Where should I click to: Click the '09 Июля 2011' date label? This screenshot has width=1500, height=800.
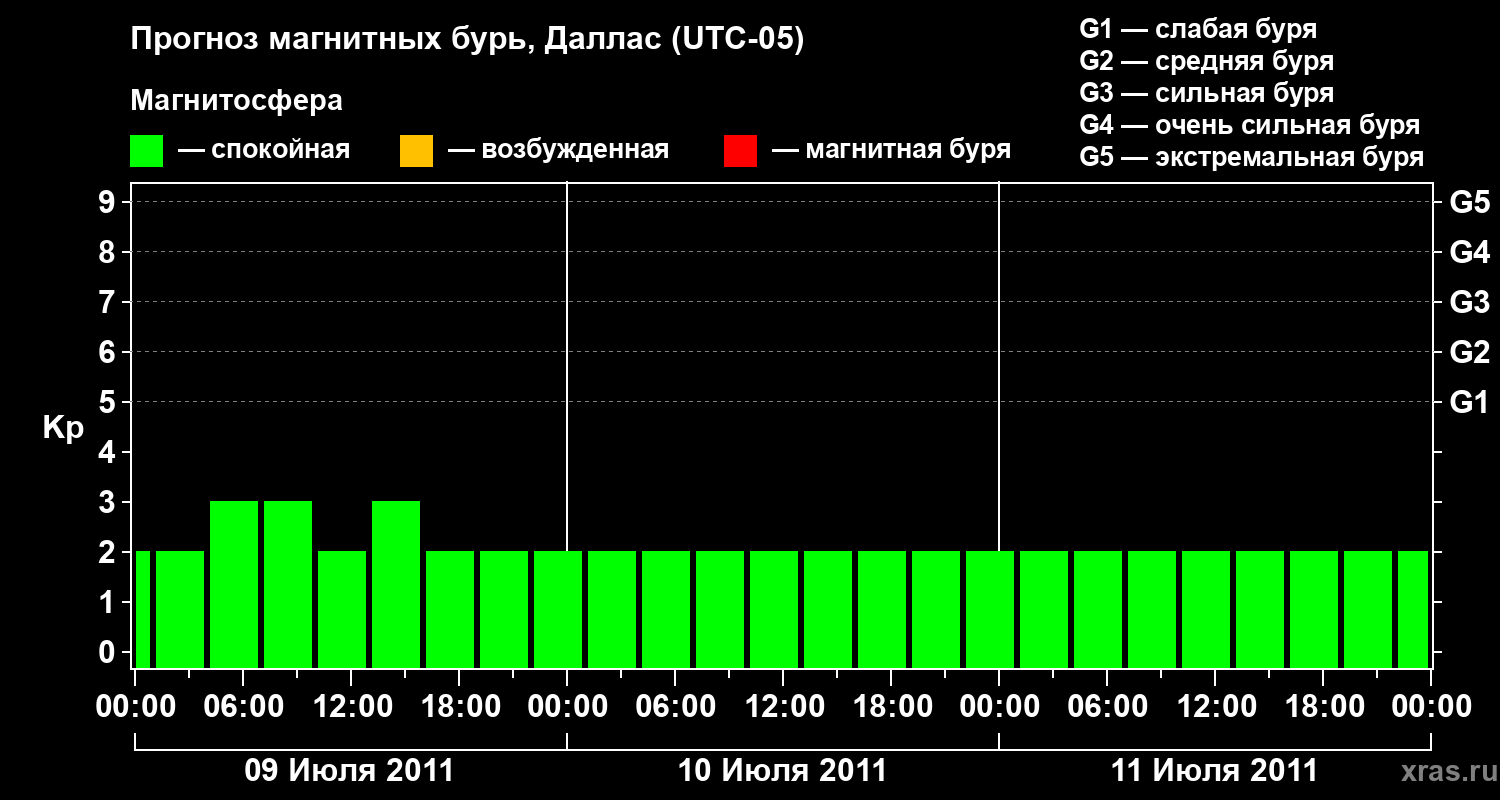350,771
